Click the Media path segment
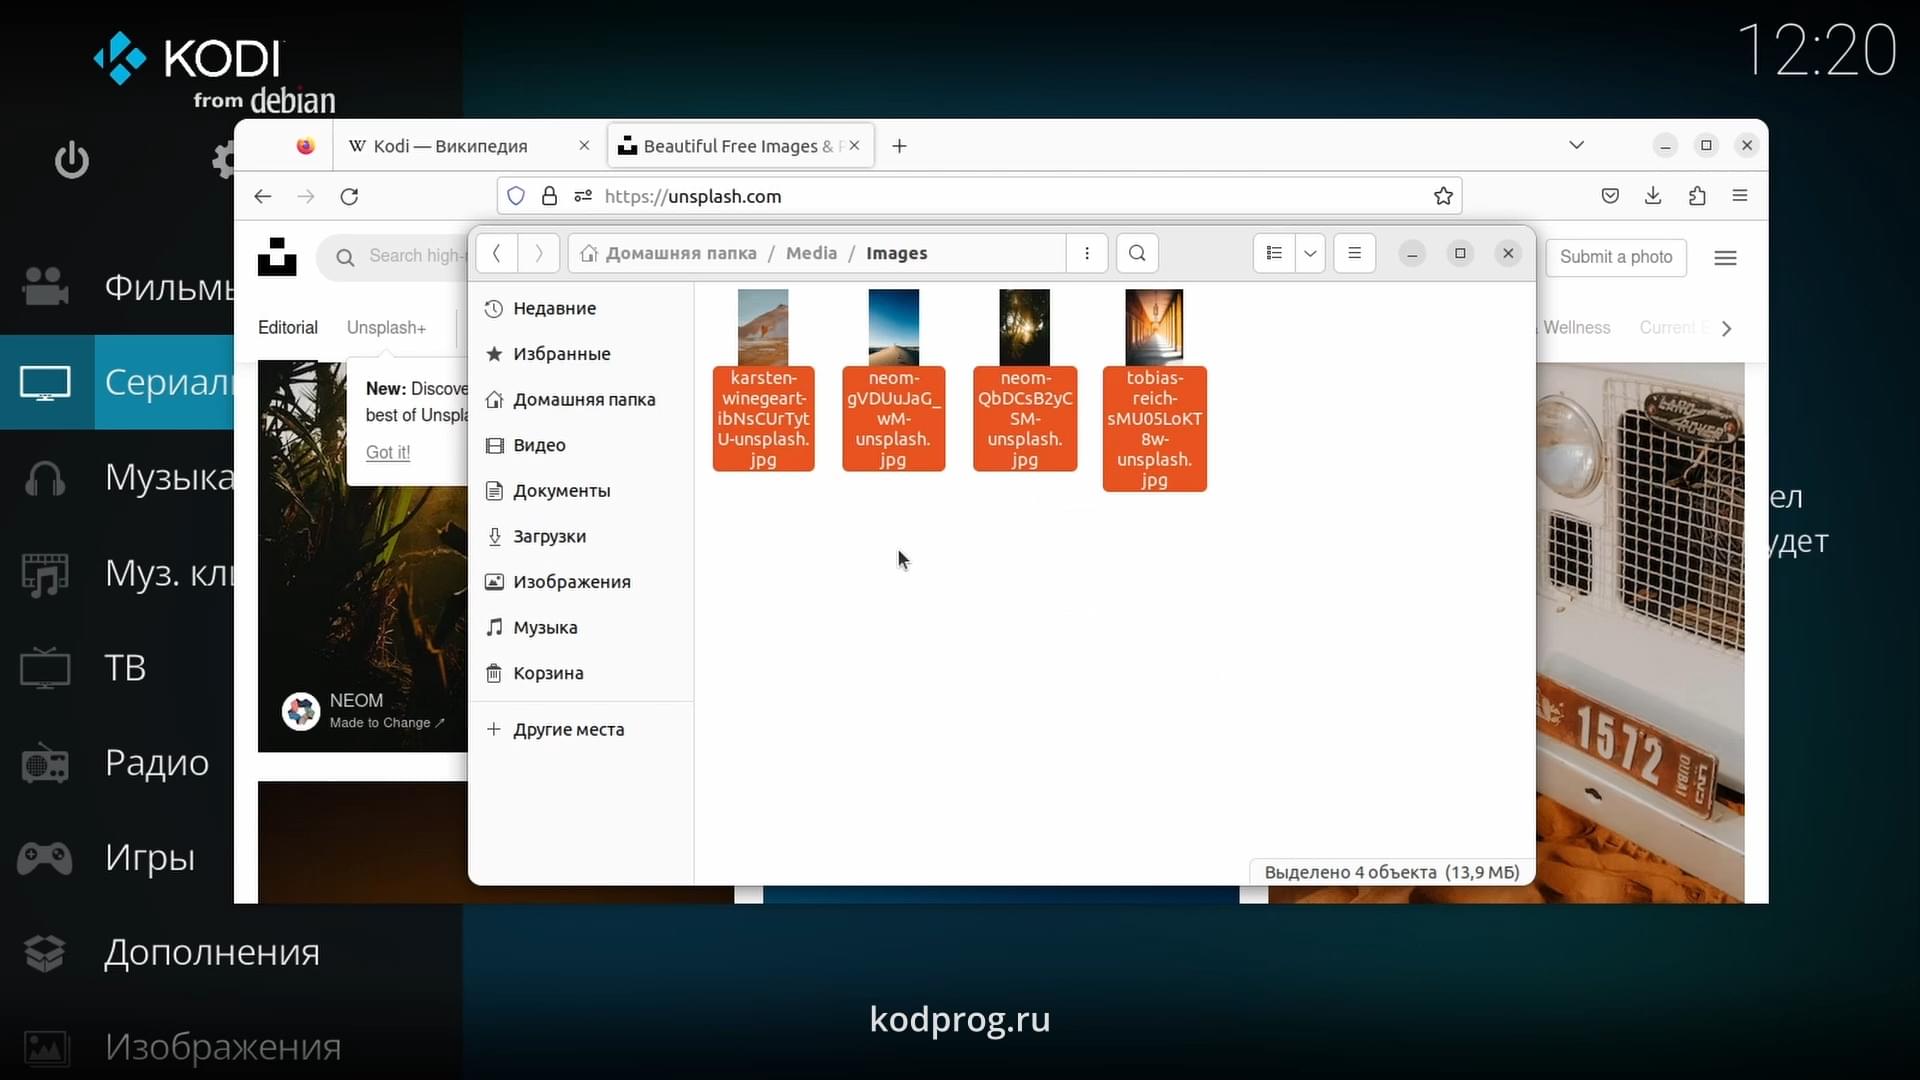 (811, 253)
